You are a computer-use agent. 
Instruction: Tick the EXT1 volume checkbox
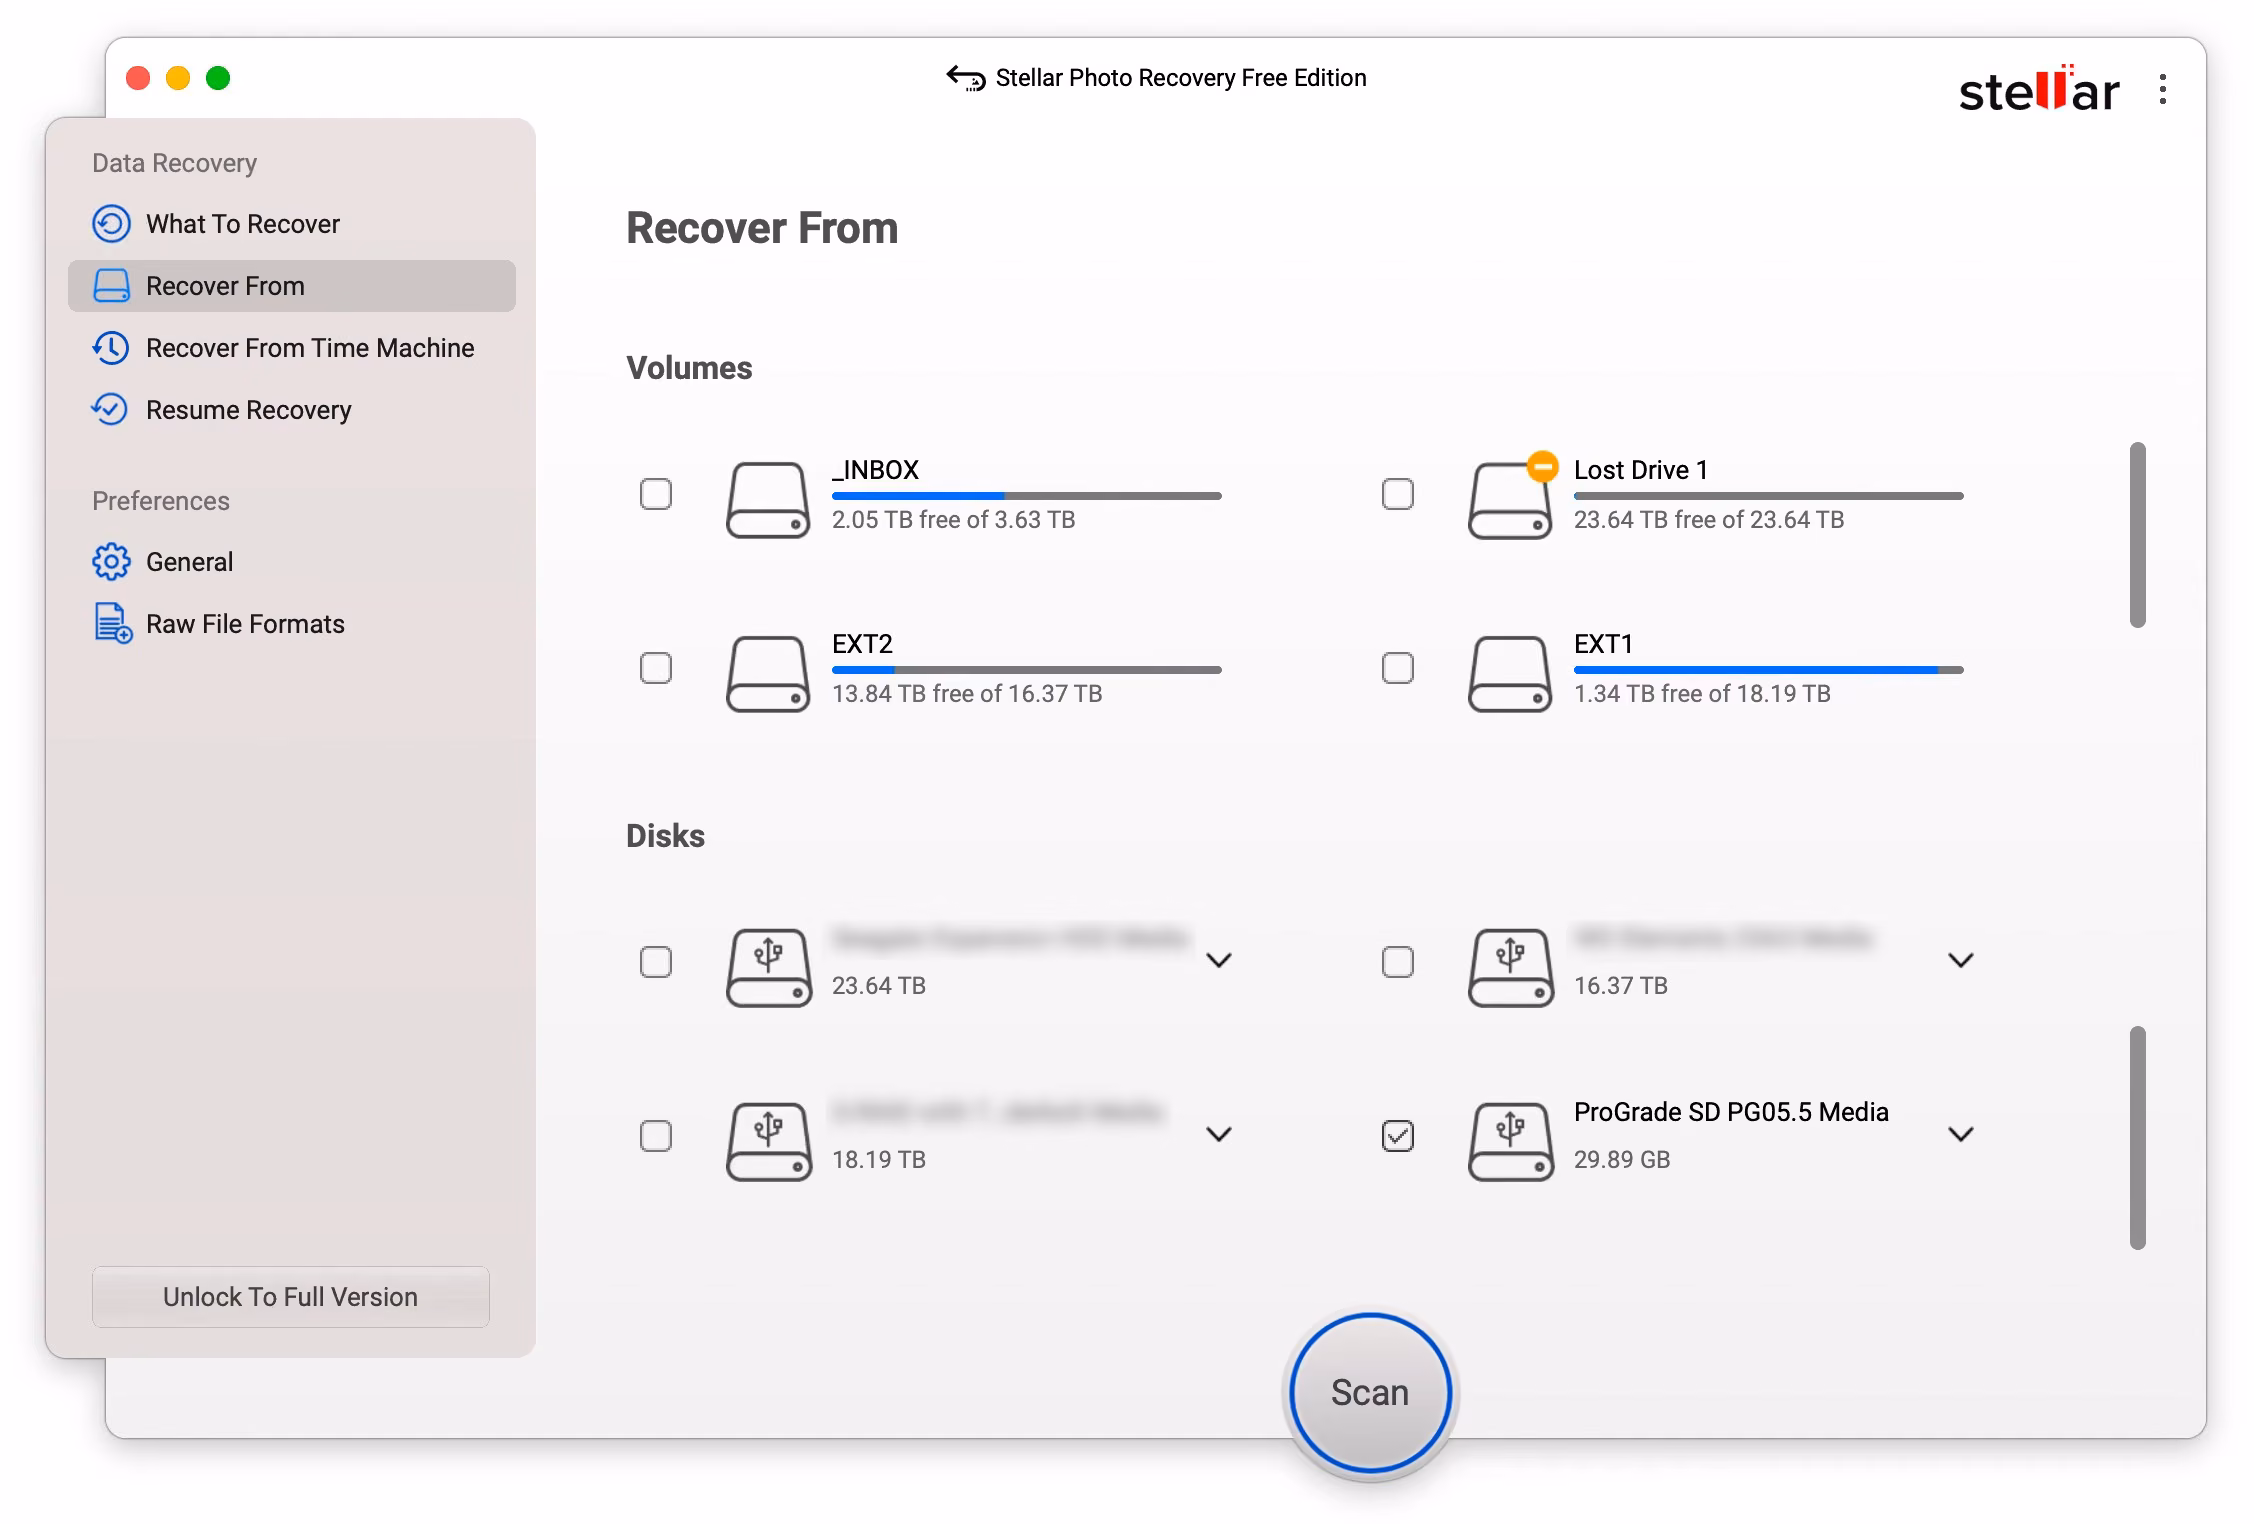1398,668
